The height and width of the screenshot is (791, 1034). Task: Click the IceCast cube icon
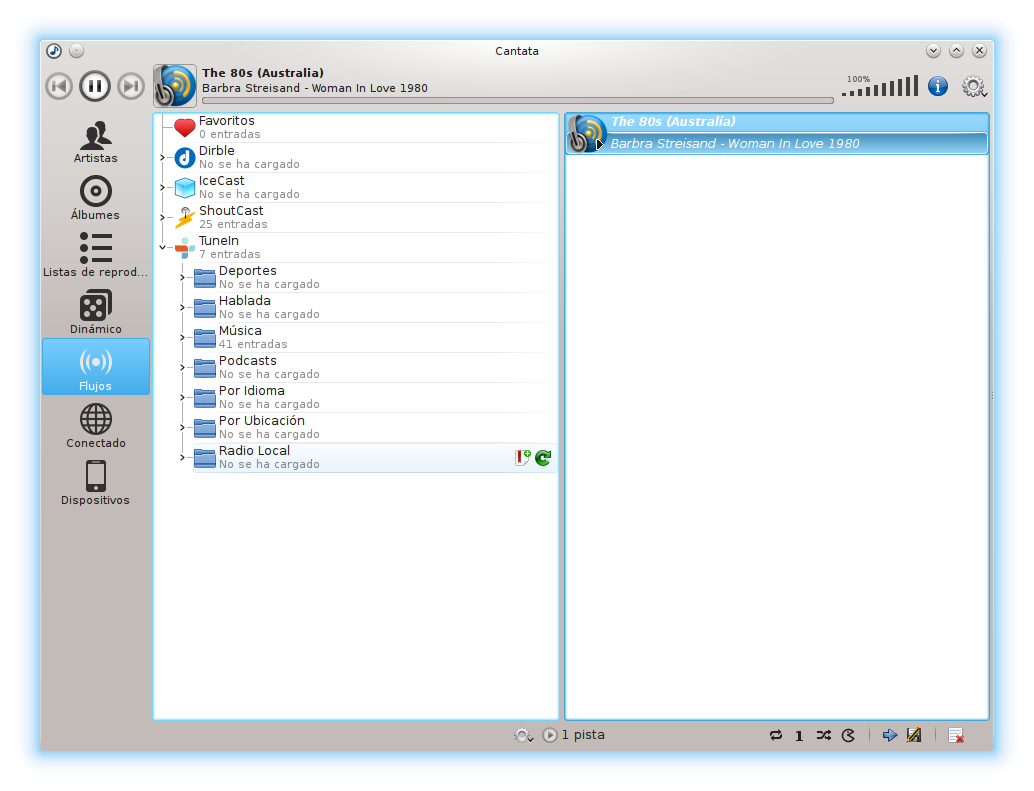[x=185, y=188]
